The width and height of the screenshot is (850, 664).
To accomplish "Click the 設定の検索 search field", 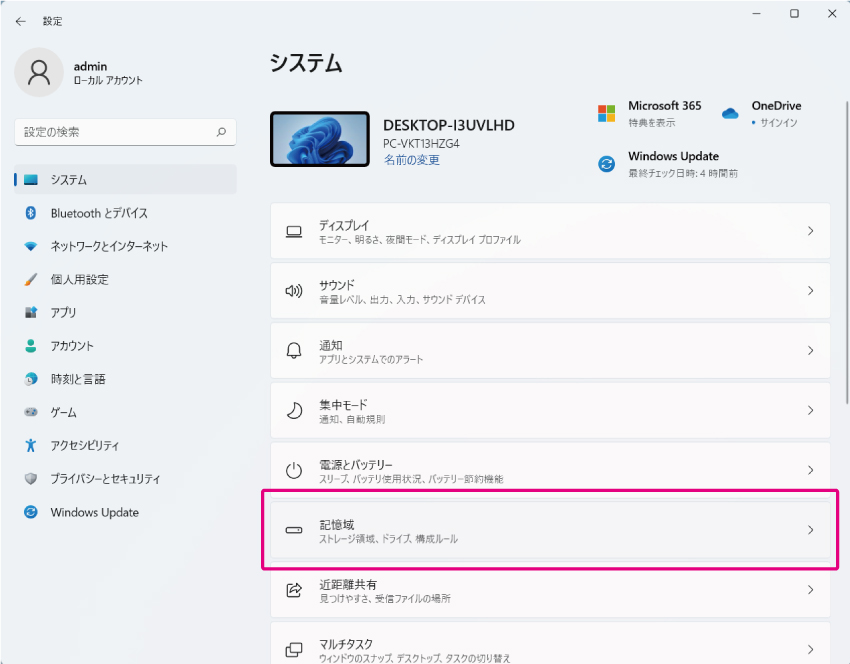I will [x=115, y=132].
